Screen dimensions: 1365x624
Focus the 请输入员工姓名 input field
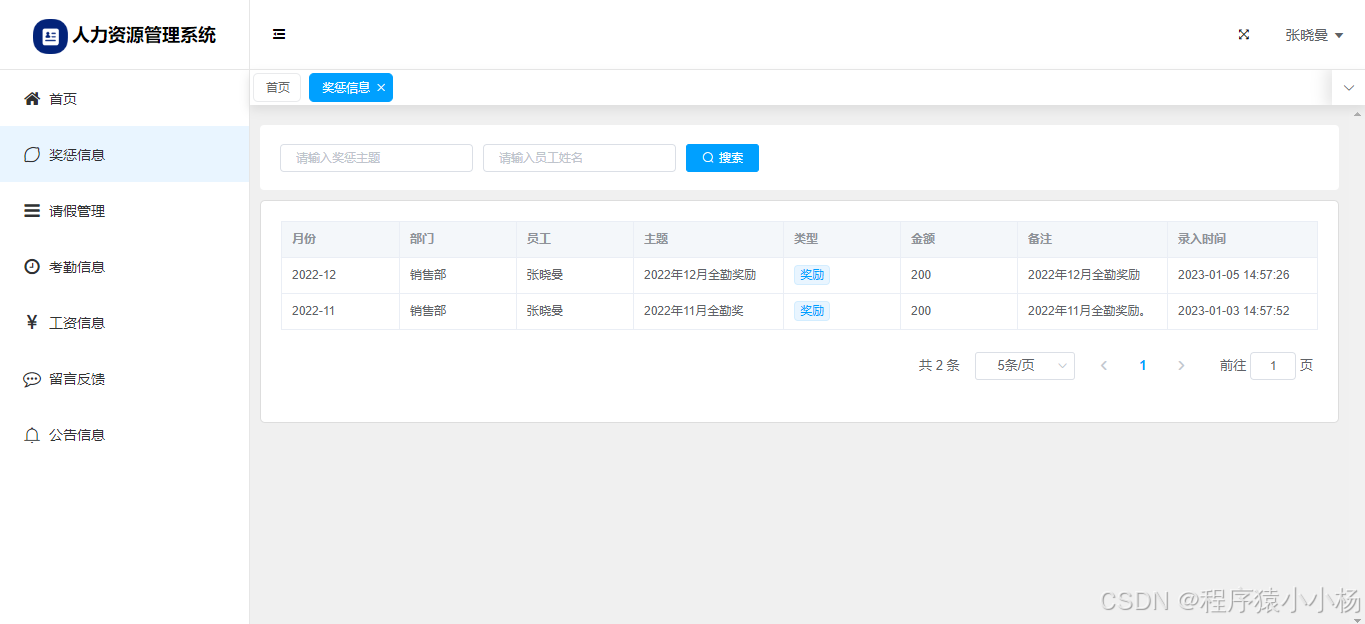pos(579,158)
